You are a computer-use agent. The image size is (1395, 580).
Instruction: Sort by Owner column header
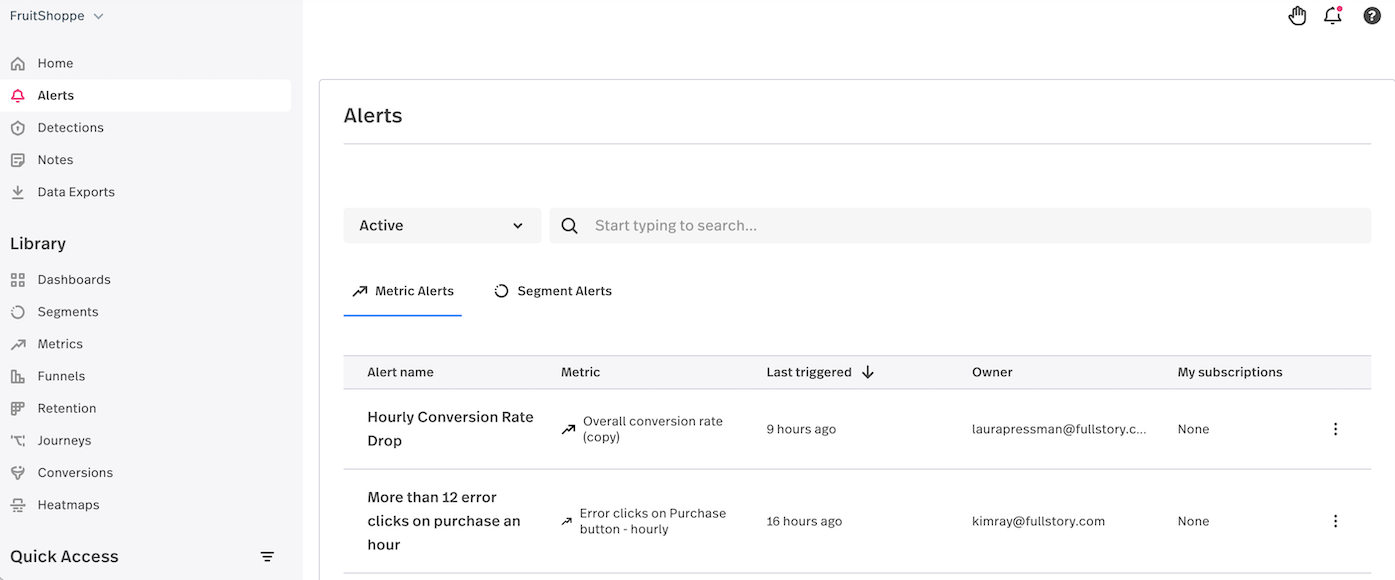pos(992,372)
